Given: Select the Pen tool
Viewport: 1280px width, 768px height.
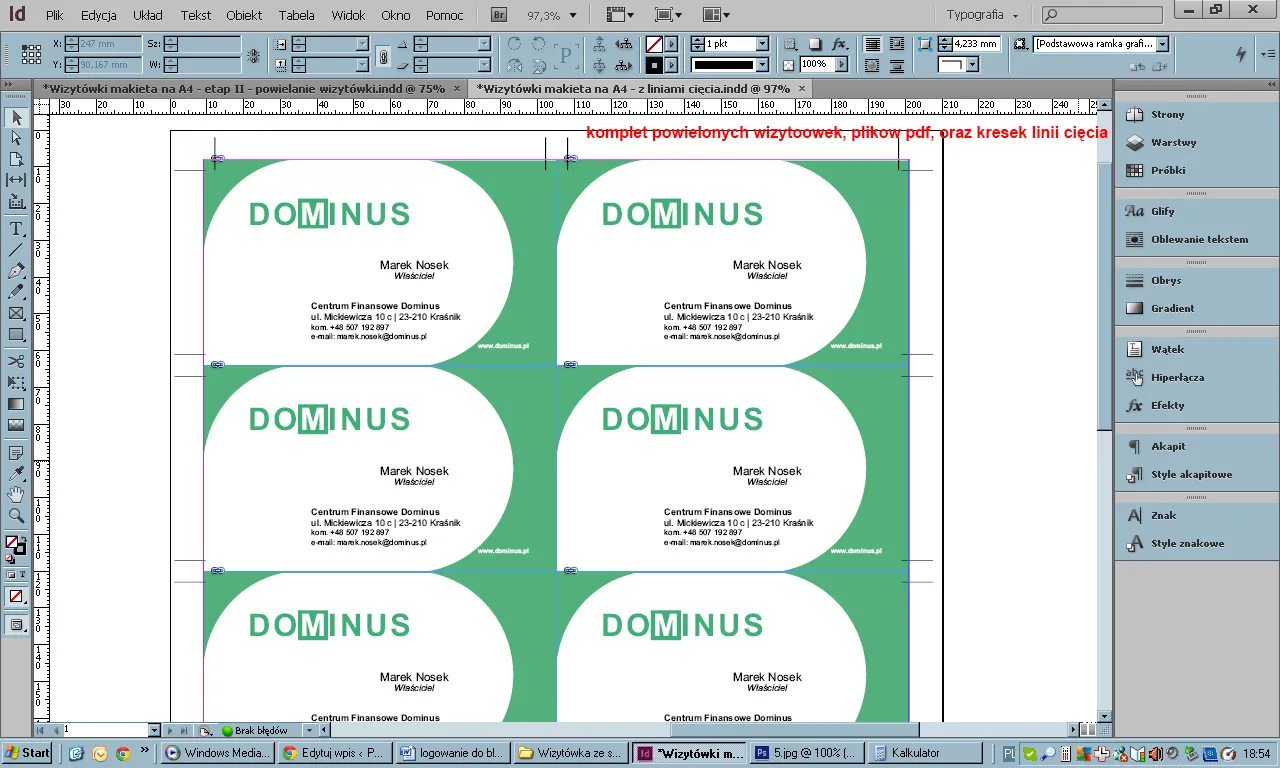Looking at the screenshot, I should pos(16,271).
